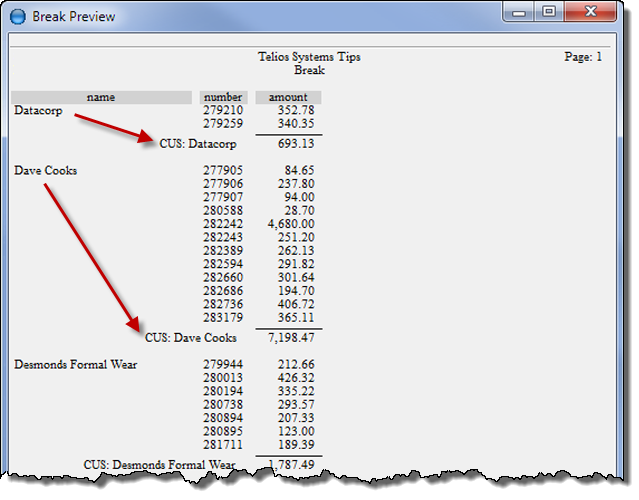
Task: Select invoice number 282242
Action: coord(222,226)
